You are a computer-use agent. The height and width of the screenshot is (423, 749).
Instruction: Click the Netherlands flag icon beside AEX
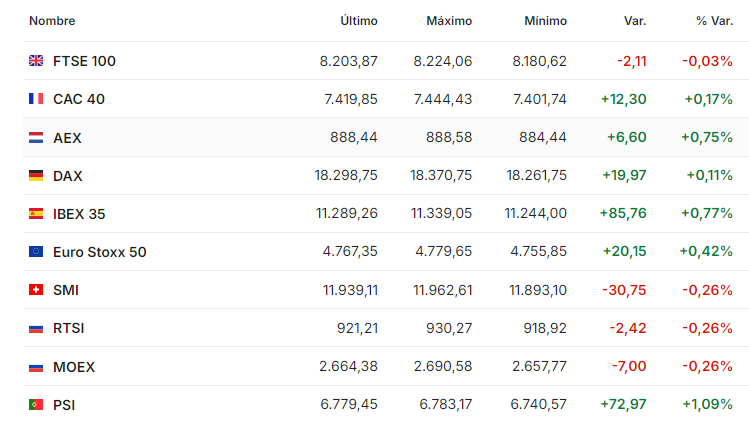(x=36, y=137)
